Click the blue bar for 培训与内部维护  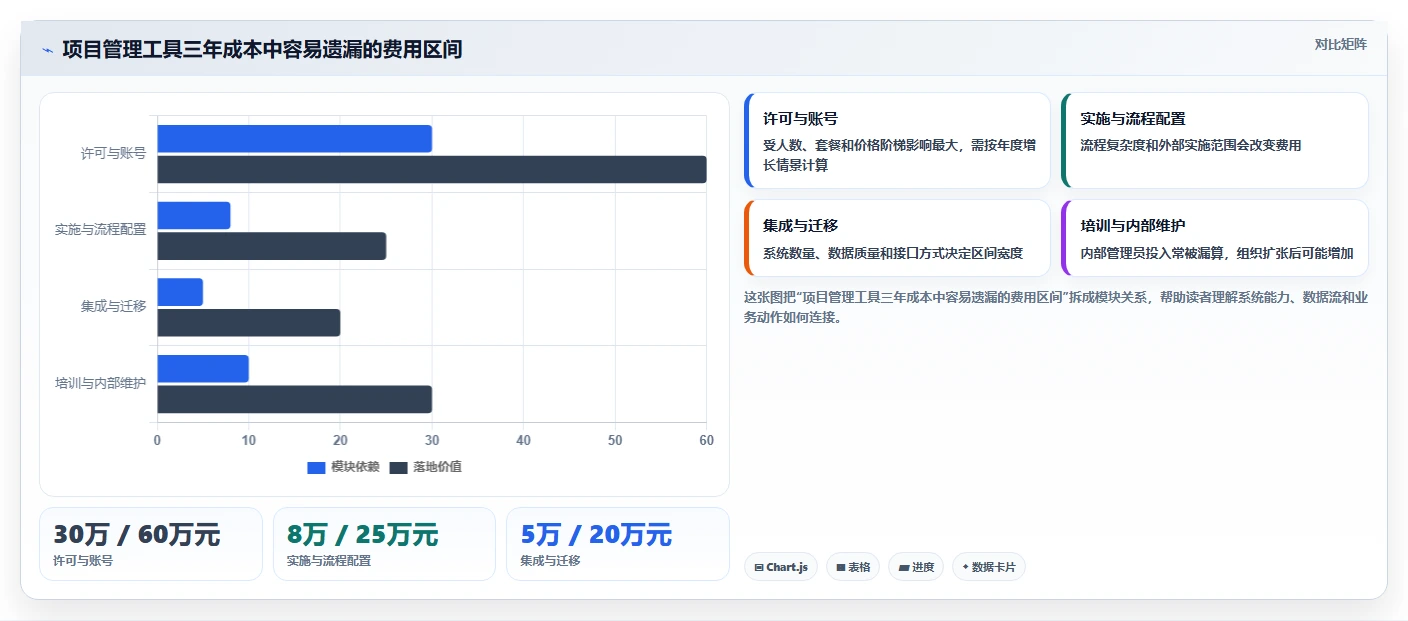pos(203,369)
